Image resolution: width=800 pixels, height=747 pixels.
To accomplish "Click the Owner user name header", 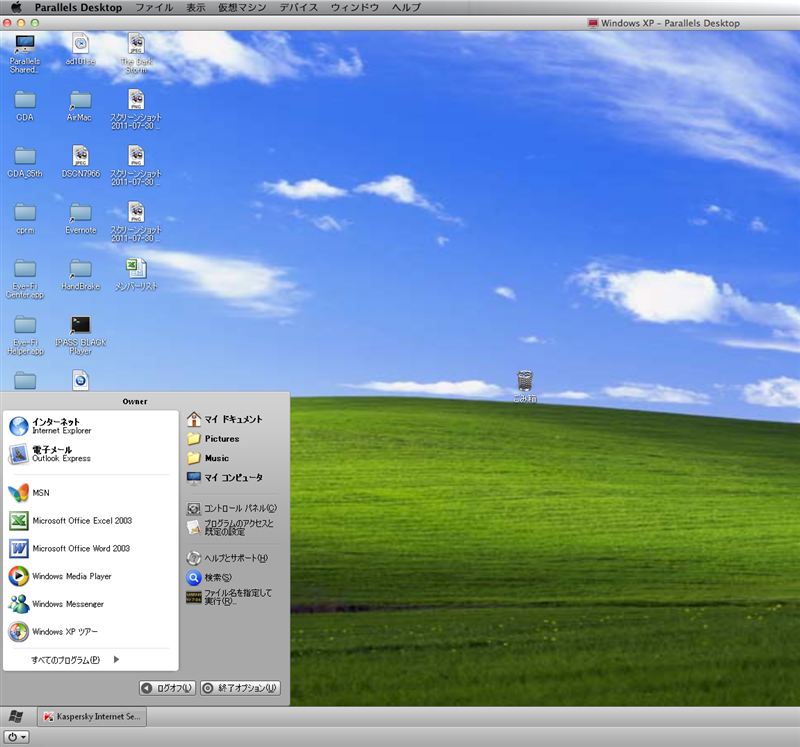I will click(135, 402).
